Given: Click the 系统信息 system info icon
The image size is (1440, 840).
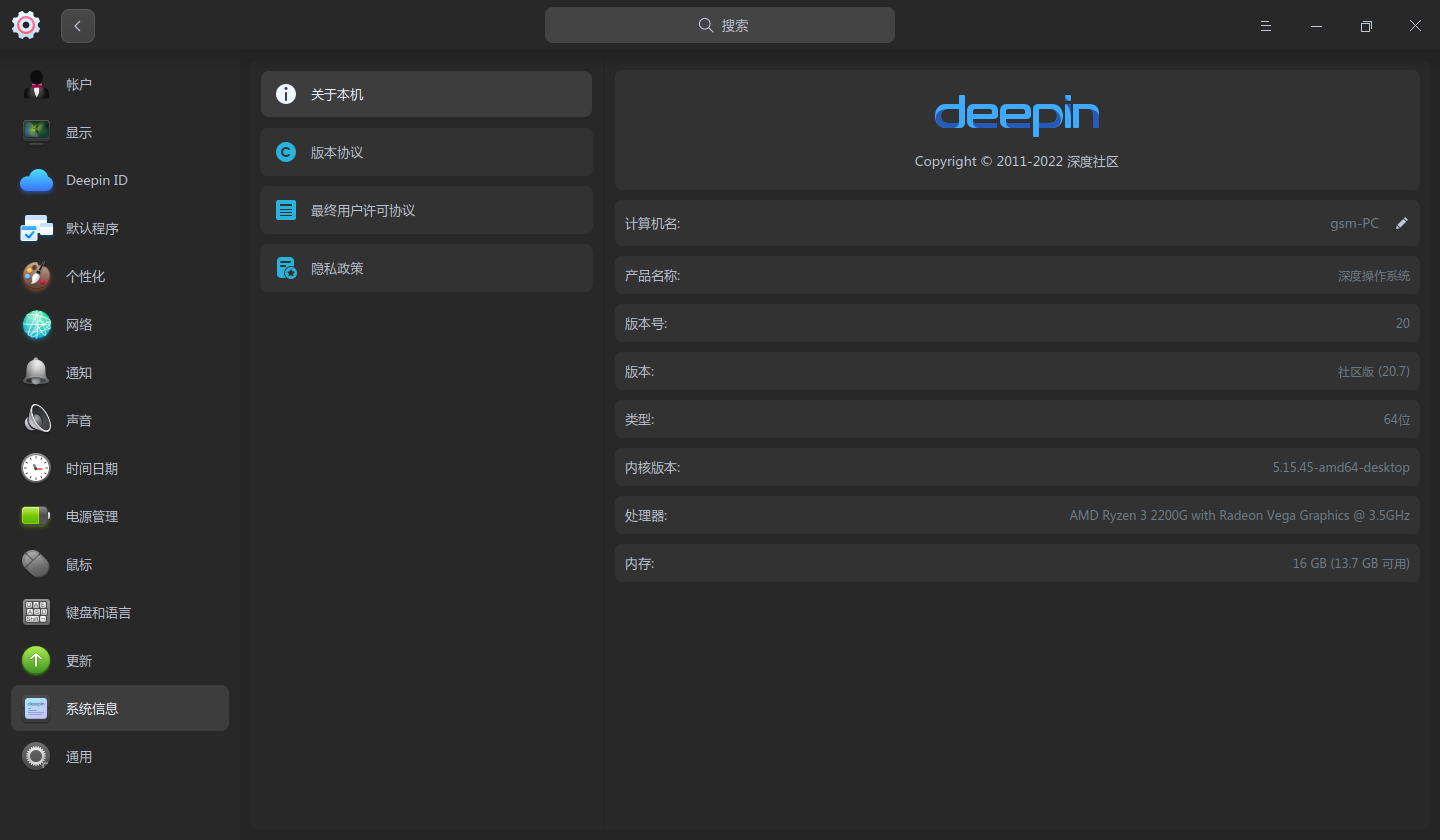Looking at the screenshot, I should [37, 708].
